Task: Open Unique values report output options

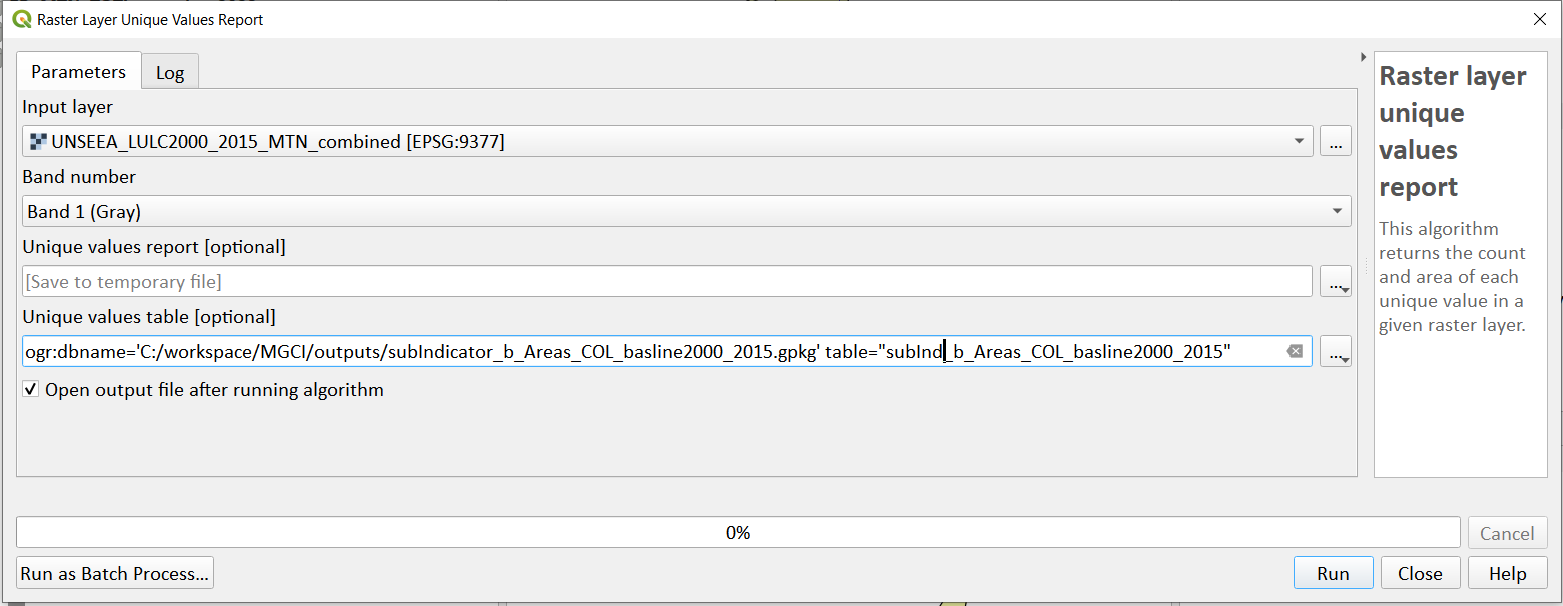Action: [x=1336, y=282]
